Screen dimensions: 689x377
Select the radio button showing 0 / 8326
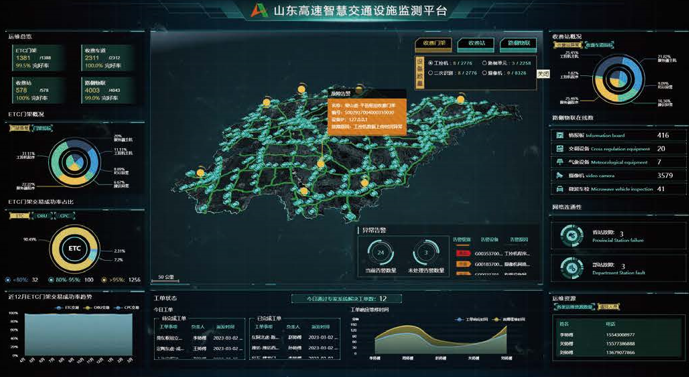(484, 73)
